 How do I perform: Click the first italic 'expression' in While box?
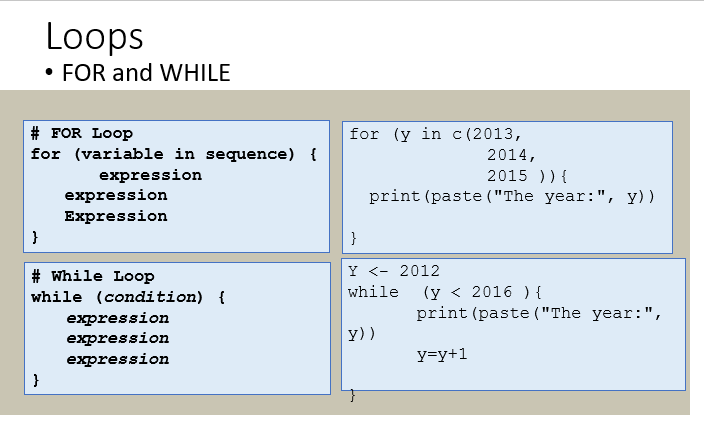tap(118, 318)
